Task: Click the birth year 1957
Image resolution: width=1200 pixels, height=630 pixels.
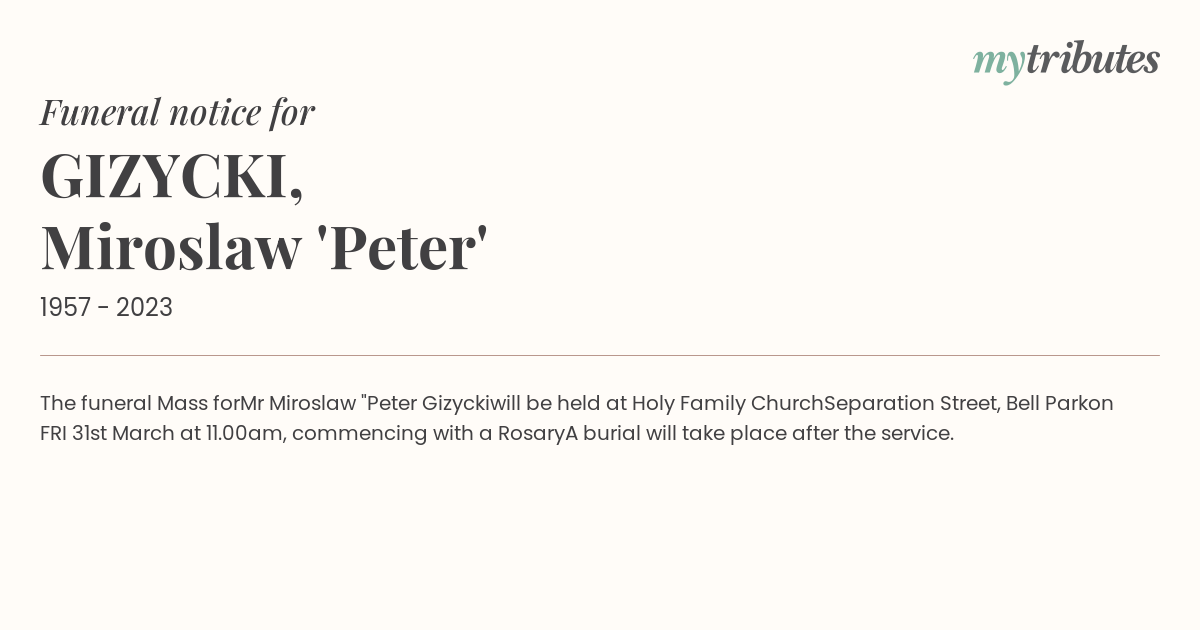Action: (66, 308)
